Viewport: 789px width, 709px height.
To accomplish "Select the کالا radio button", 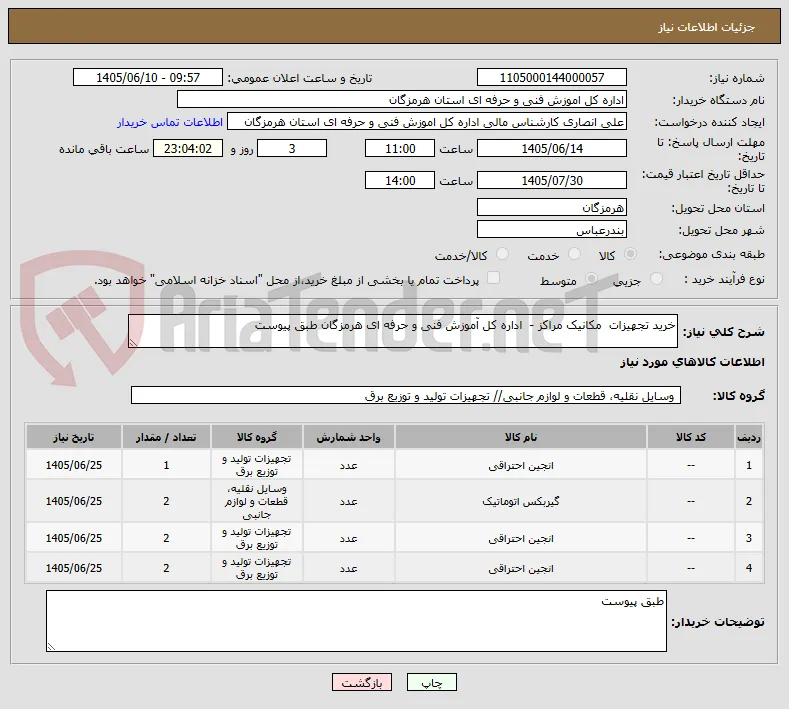I will click(x=630, y=254).
